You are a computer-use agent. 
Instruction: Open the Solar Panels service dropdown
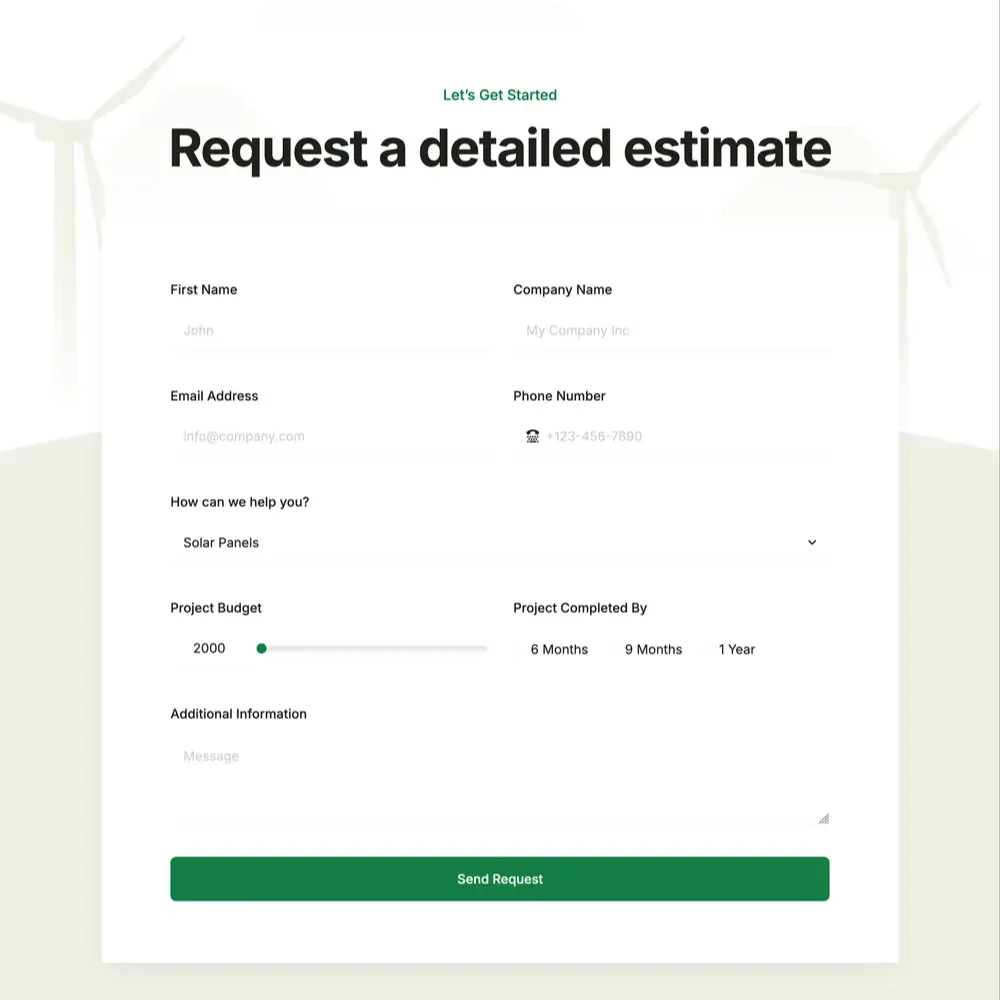(499, 542)
